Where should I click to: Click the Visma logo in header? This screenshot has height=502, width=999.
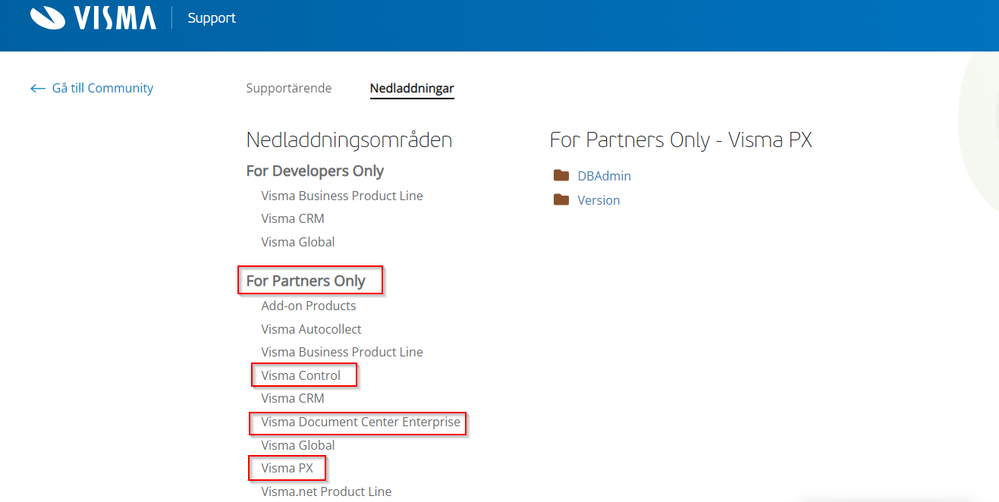pos(93,18)
